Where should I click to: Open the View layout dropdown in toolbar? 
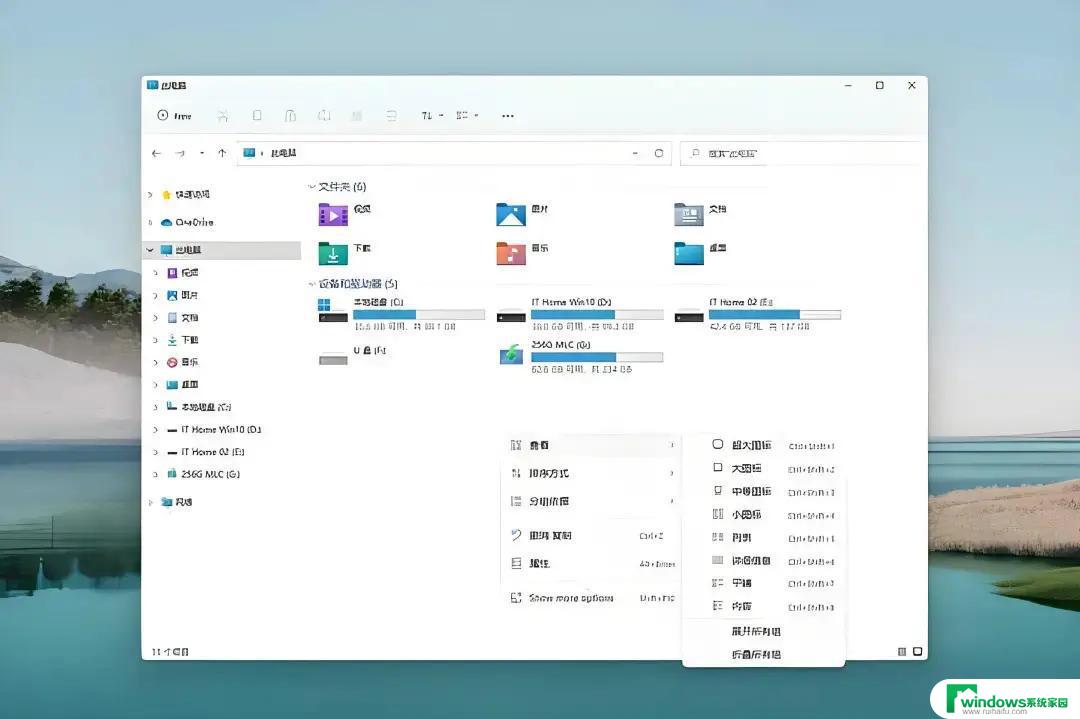tap(467, 116)
